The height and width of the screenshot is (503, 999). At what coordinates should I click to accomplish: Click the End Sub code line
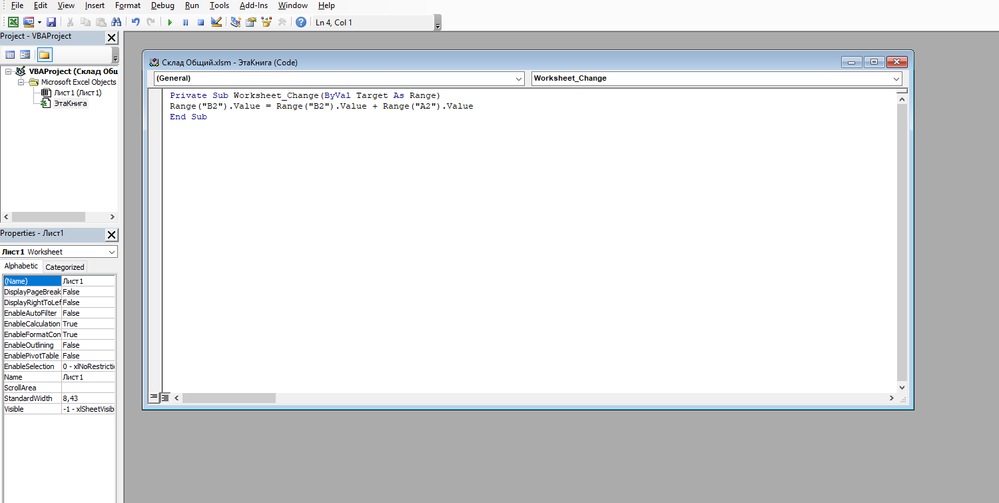click(189, 117)
